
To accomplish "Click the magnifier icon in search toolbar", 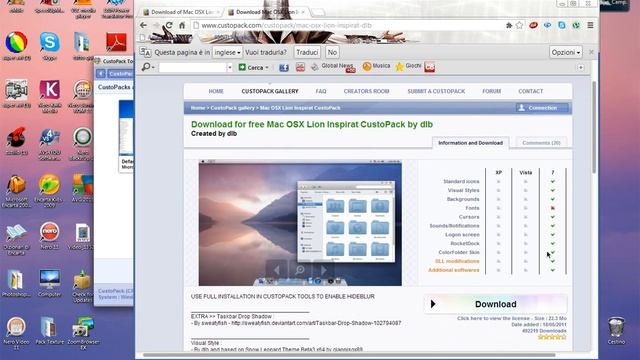I will (x=146, y=67).
